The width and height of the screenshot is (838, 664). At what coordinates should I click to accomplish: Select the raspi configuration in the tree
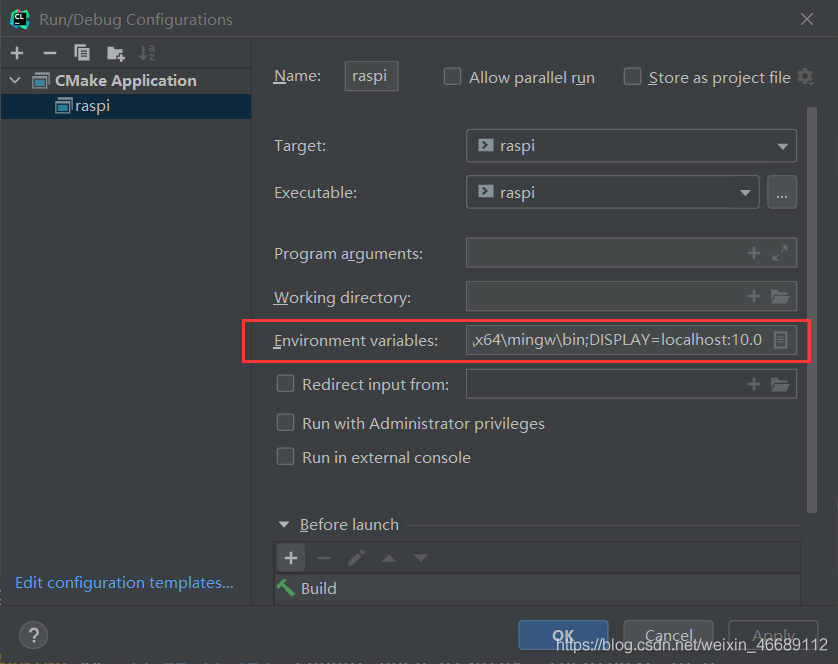tap(126, 106)
